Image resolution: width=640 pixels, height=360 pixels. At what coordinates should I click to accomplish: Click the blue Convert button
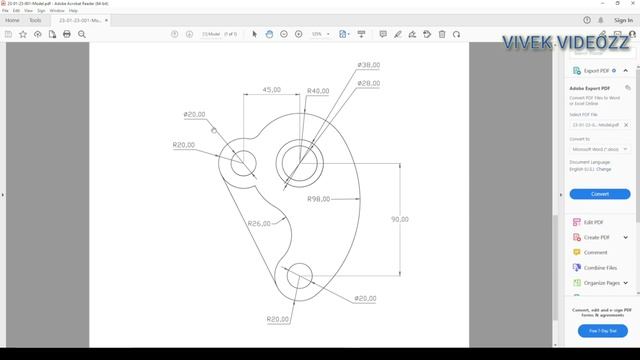tap(600, 194)
